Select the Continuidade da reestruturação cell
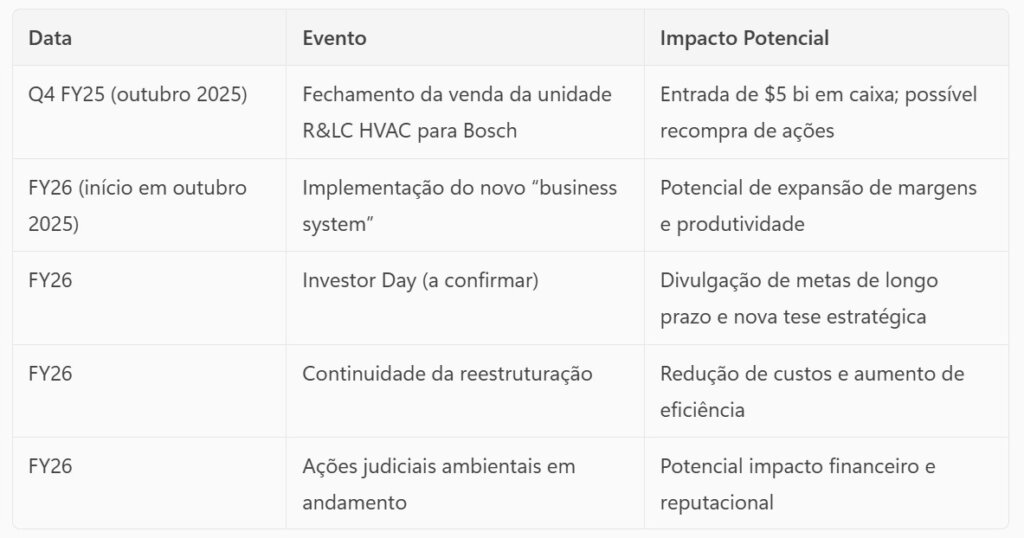Screen dimensions: 1024x538 [447, 374]
